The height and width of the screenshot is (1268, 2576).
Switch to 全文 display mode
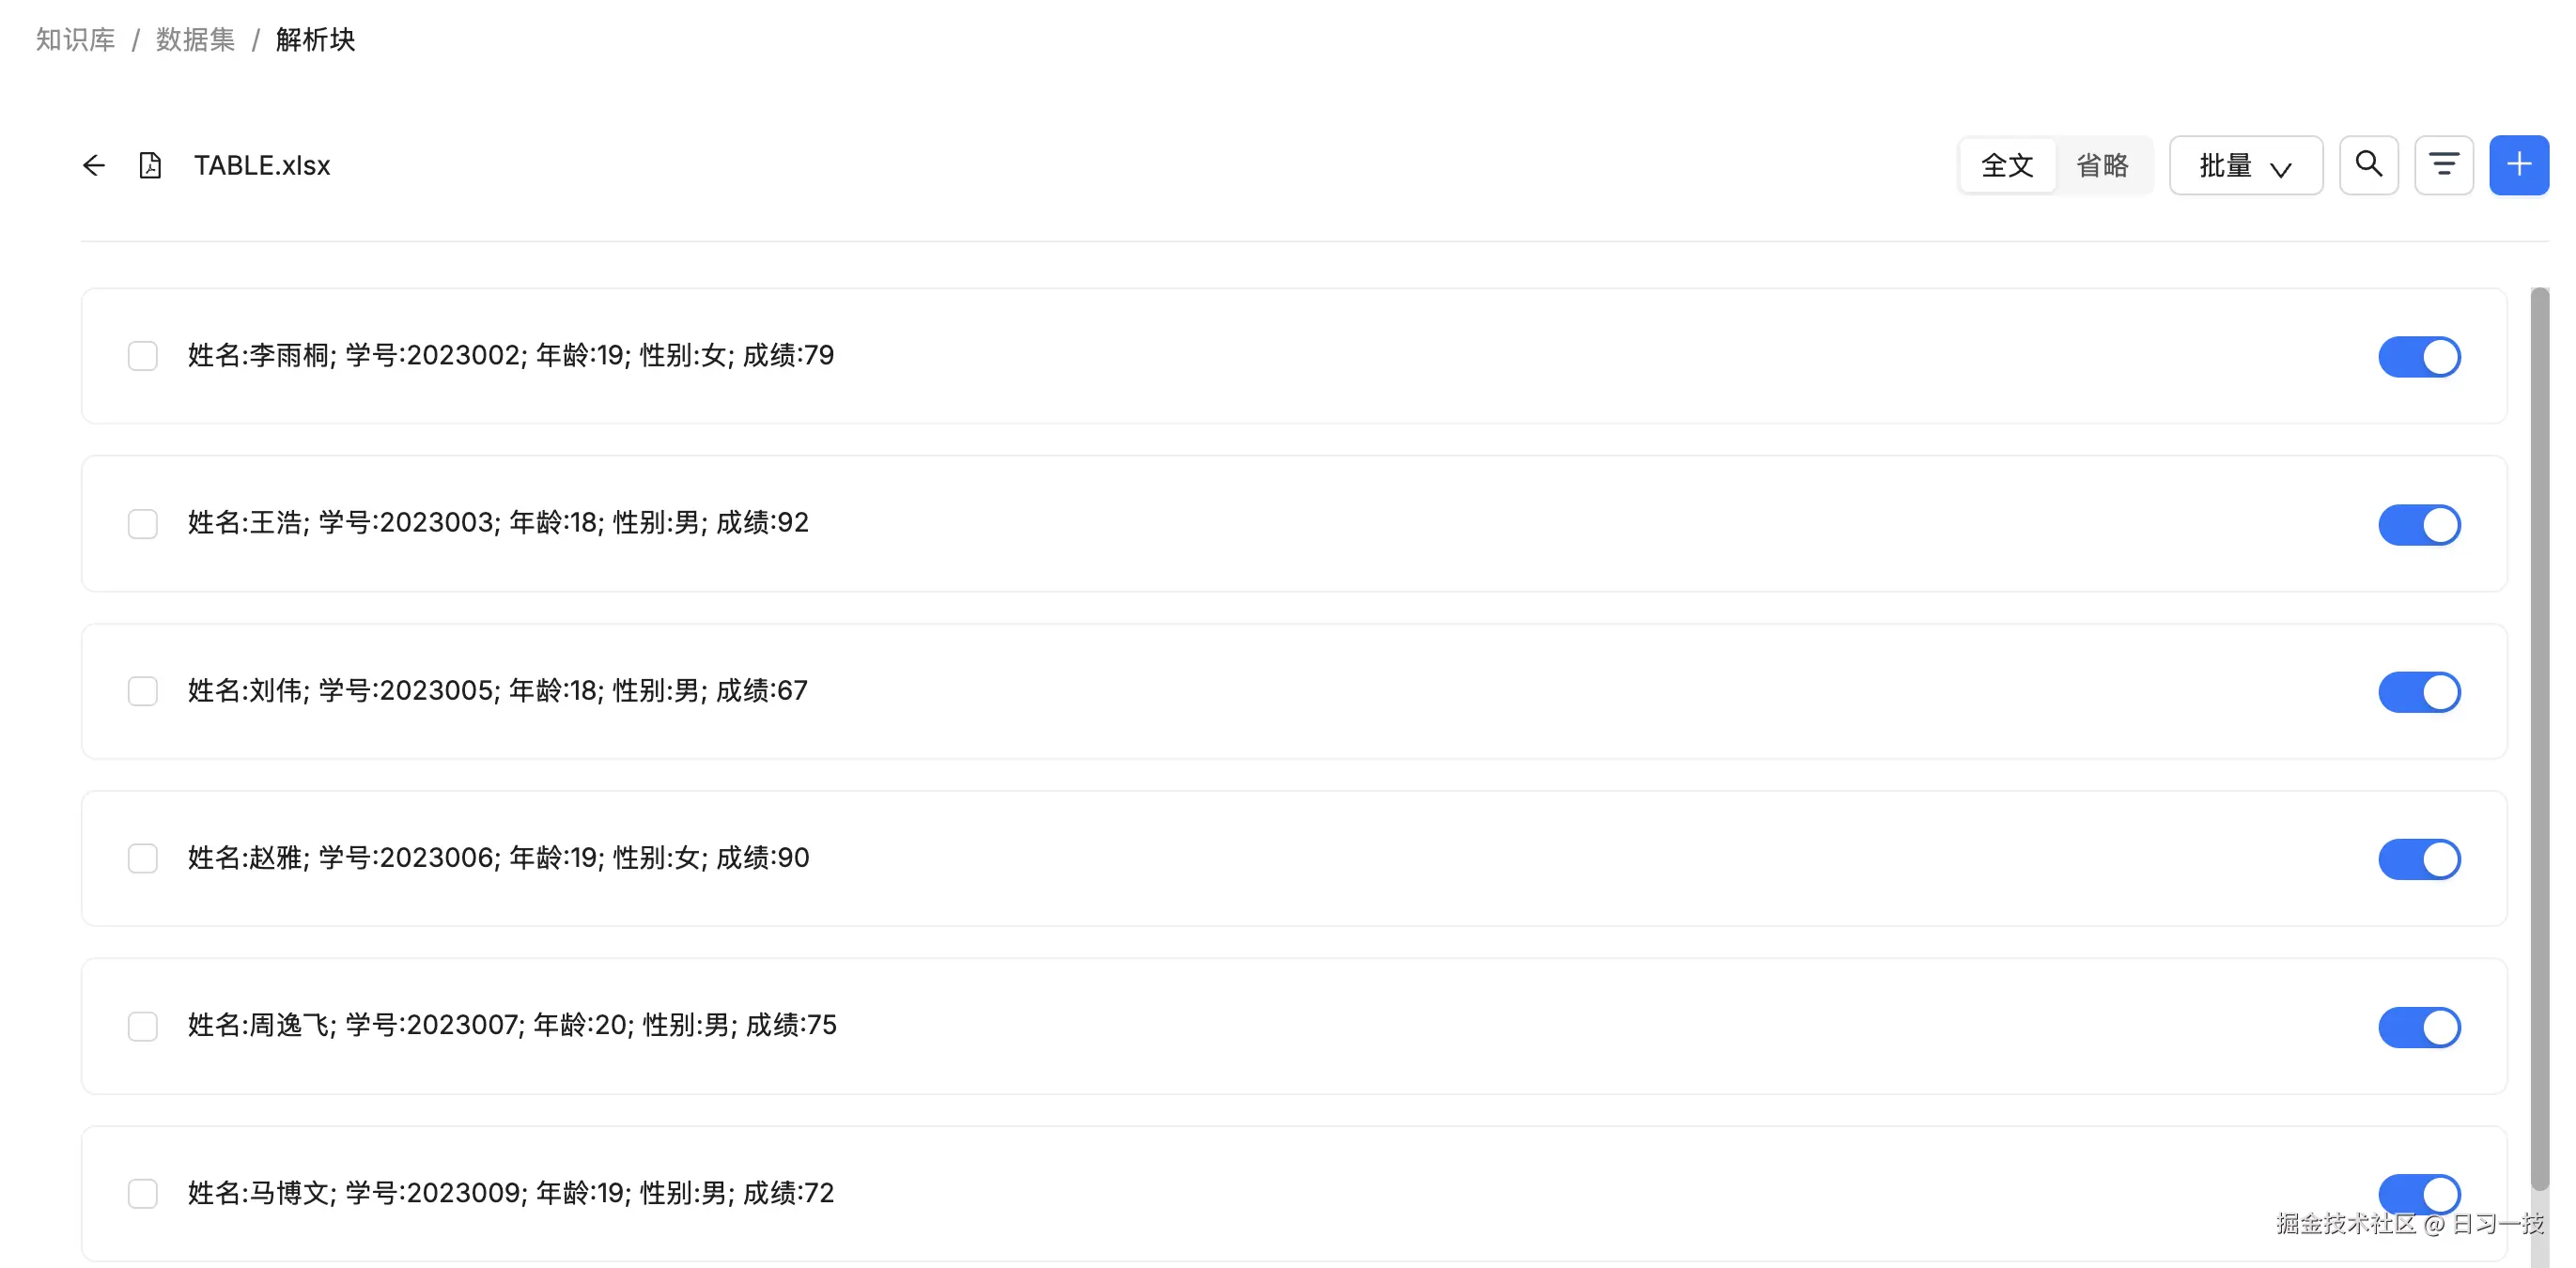click(x=2006, y=165)
